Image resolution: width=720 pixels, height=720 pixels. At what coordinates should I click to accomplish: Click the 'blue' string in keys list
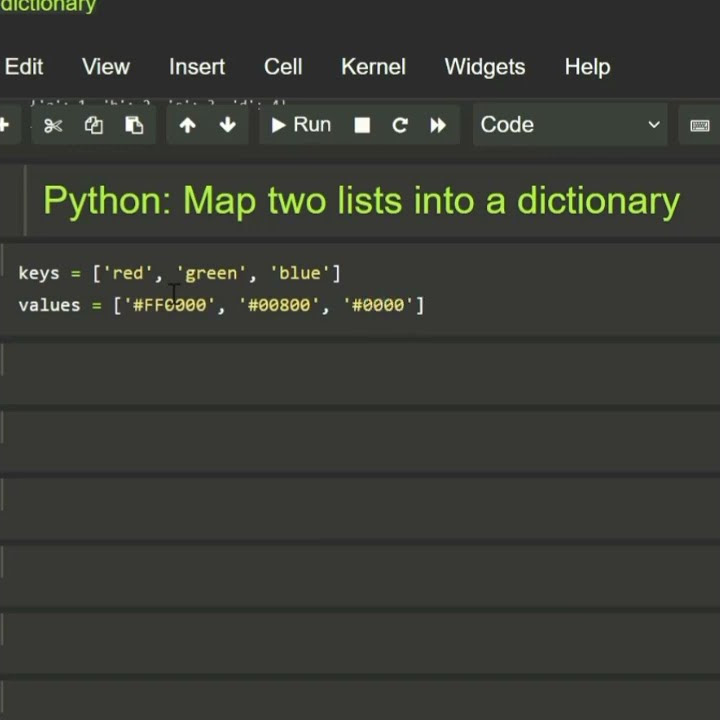[300, 273]
